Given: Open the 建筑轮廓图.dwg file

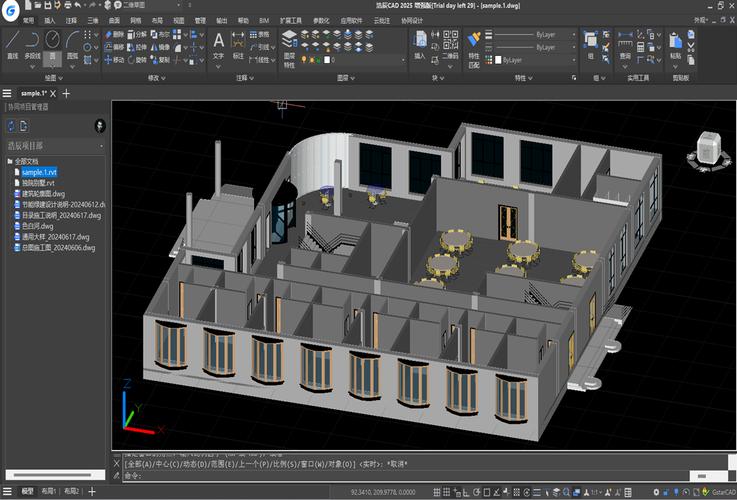Looking at the screenshot, I should 43,194.
